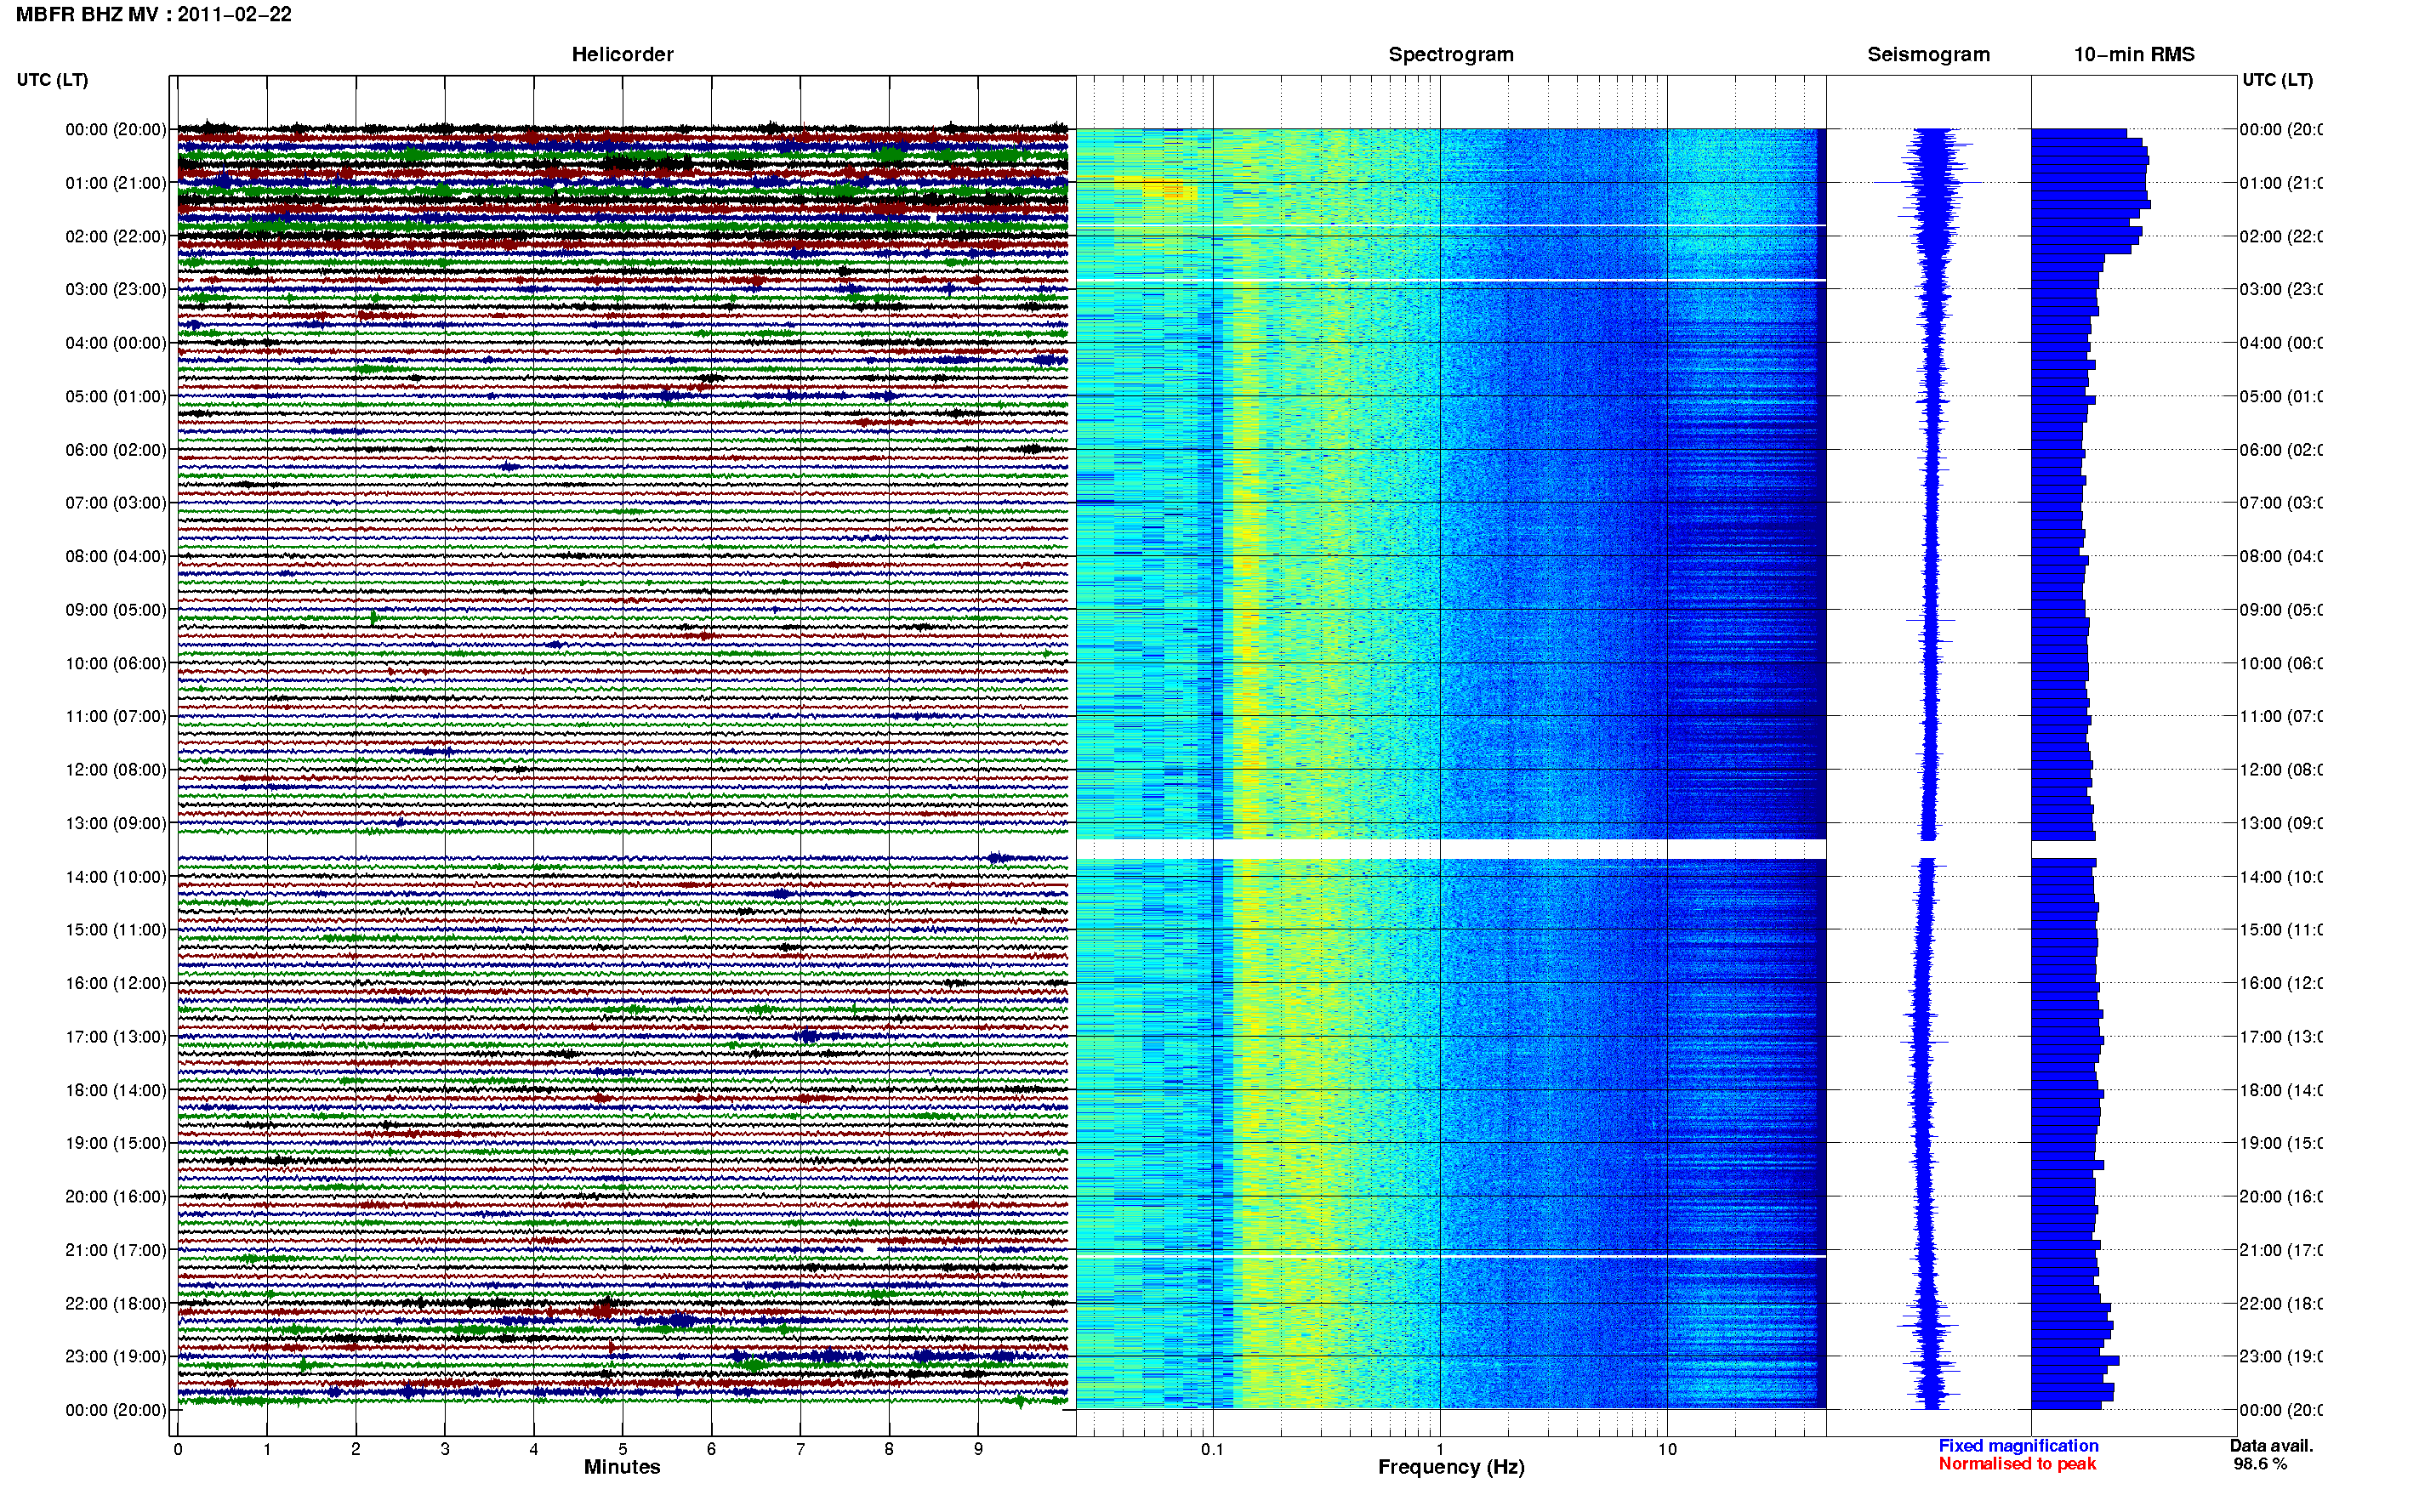
Task: Click the plot title 'MBFR BHZ MV : 2011-02-22'
Action: point(154,14)
